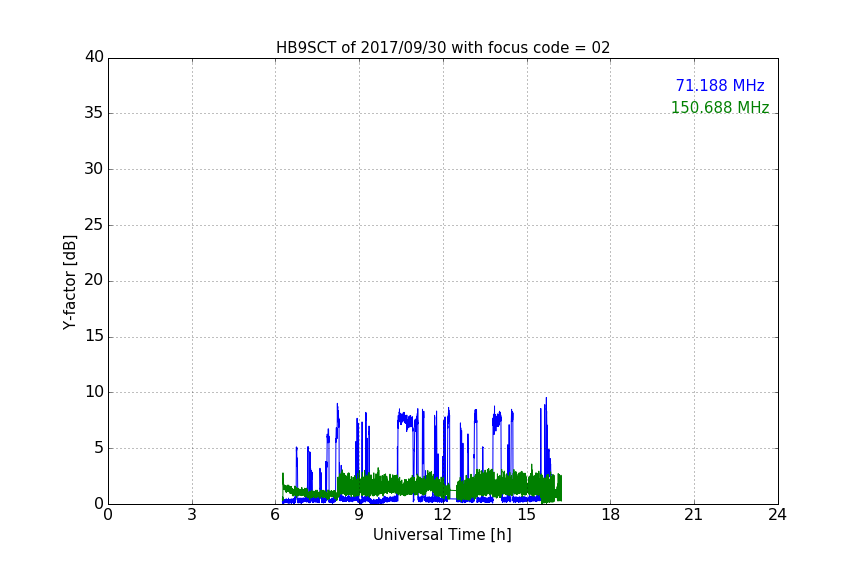Viewport: 864px width, 576px height.
Task: Click x-axis tick label 24
Action: tap(777, 515)
